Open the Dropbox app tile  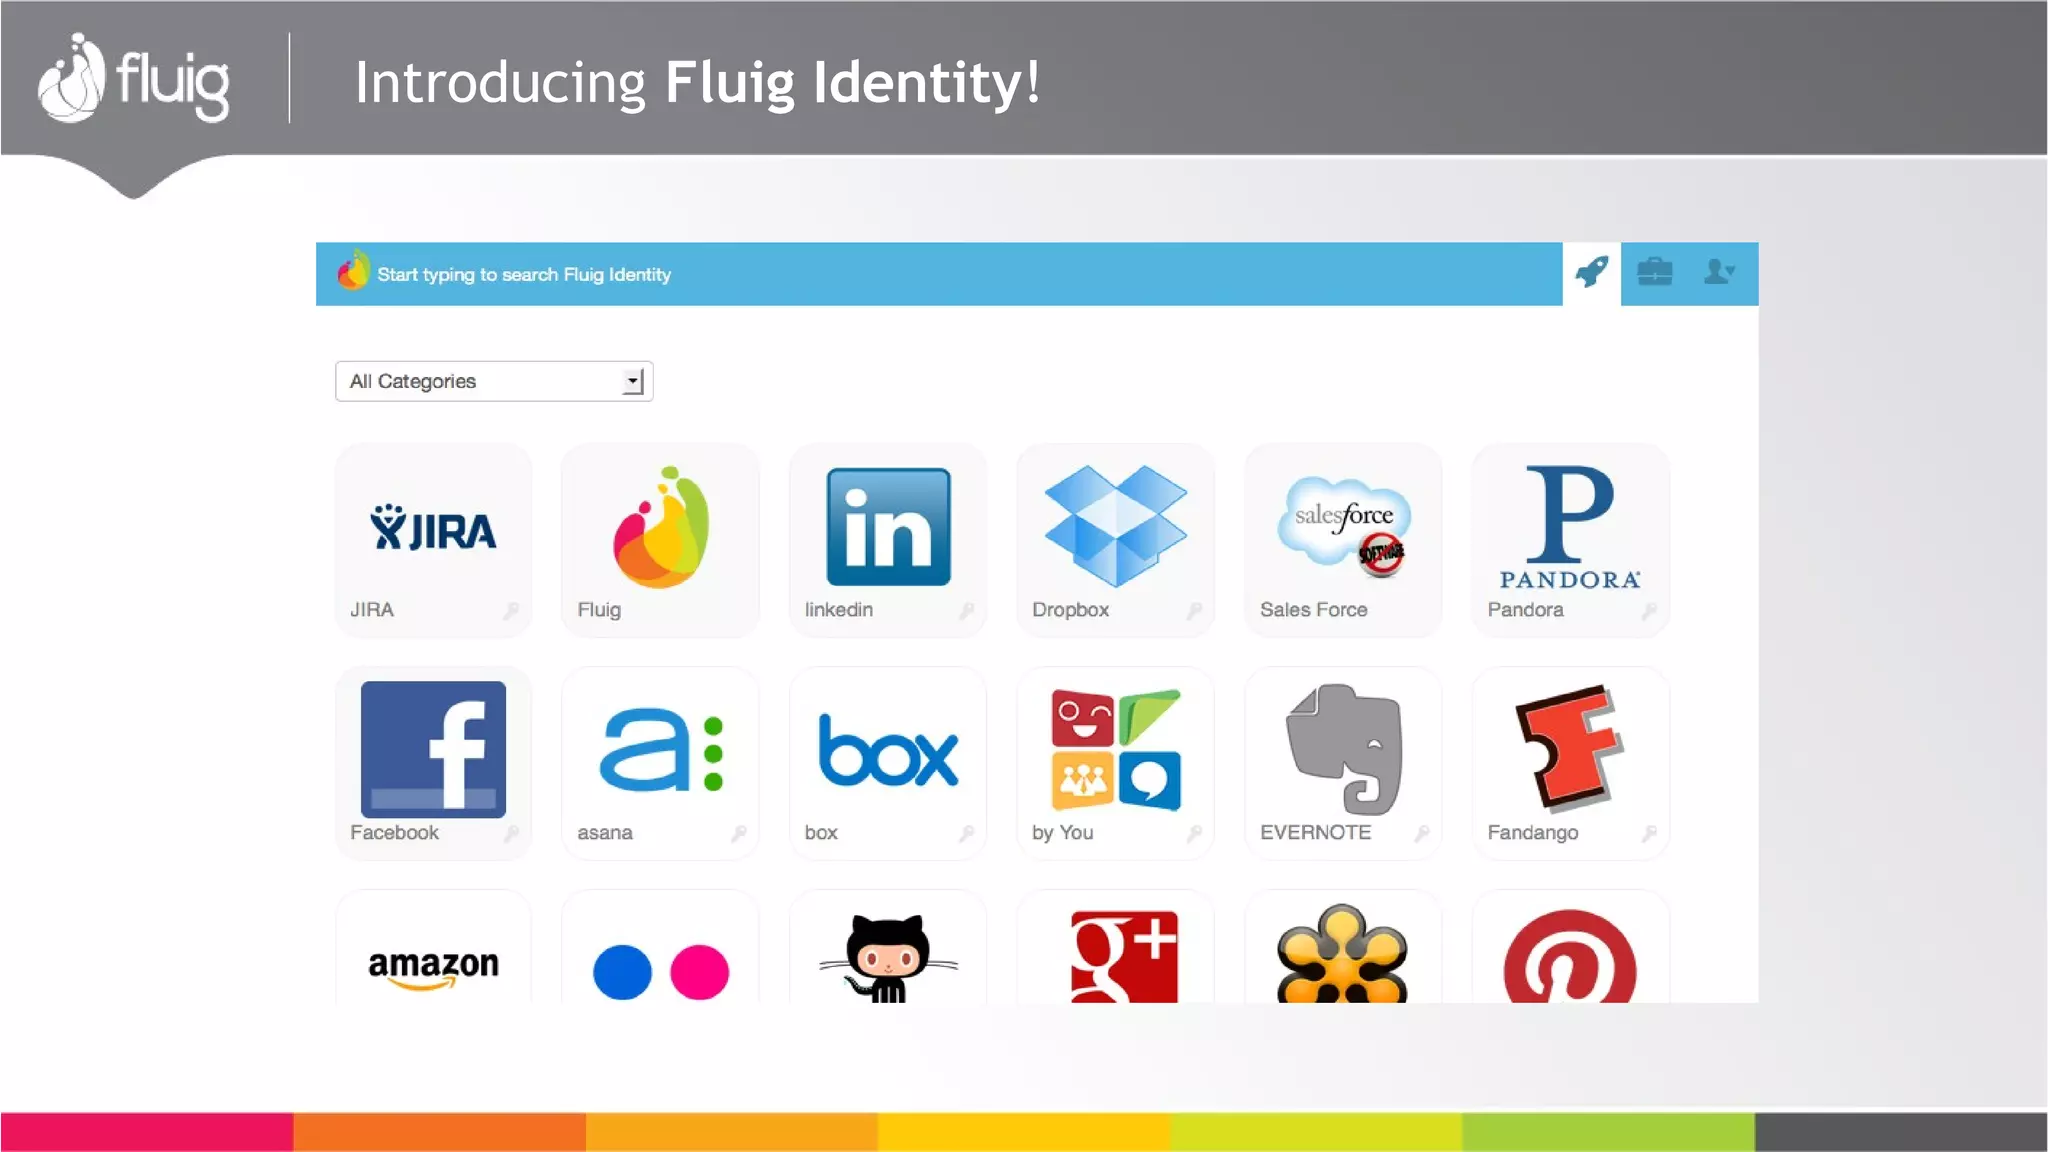(1116, 540)
